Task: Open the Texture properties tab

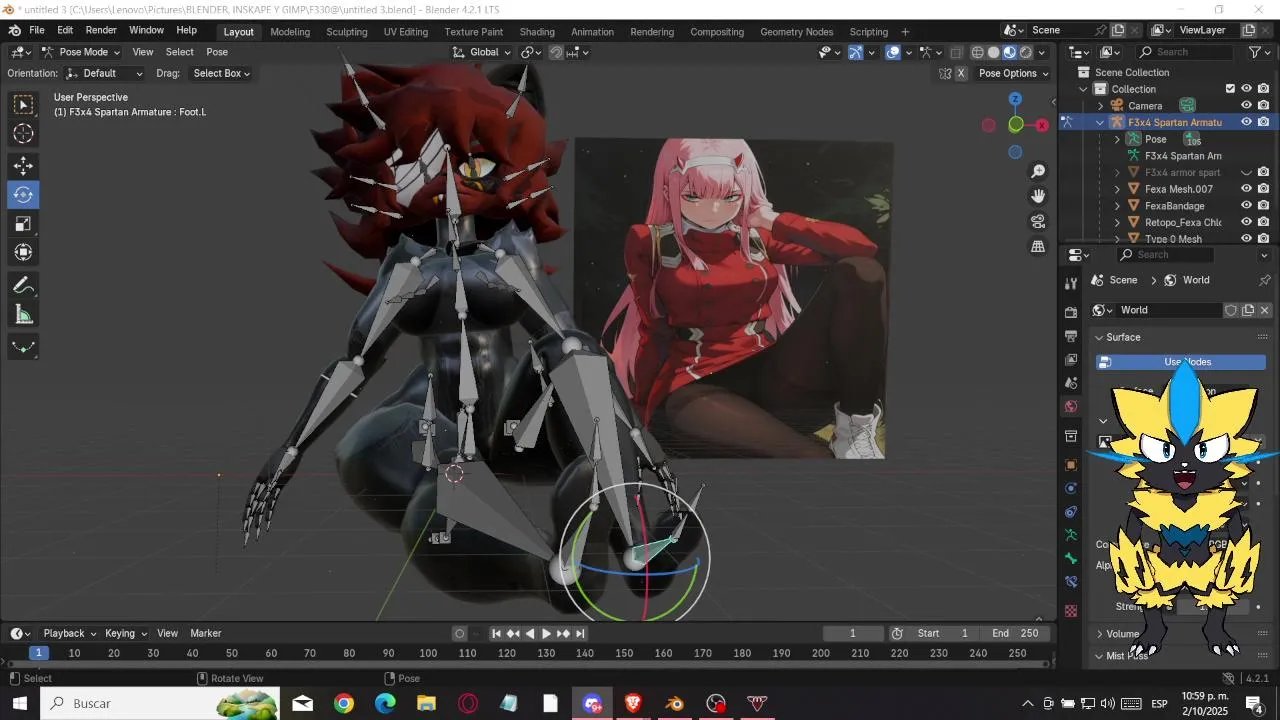Action: click(x=1071, y=610)
